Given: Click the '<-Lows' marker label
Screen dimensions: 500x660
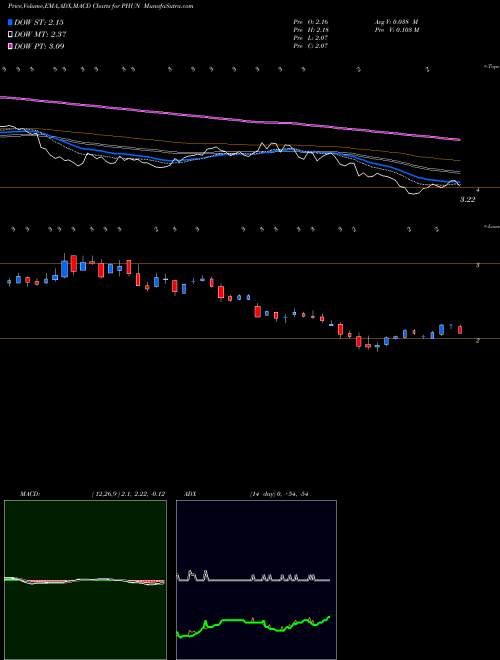Looking at the screenshot, I should click(491, 226).
